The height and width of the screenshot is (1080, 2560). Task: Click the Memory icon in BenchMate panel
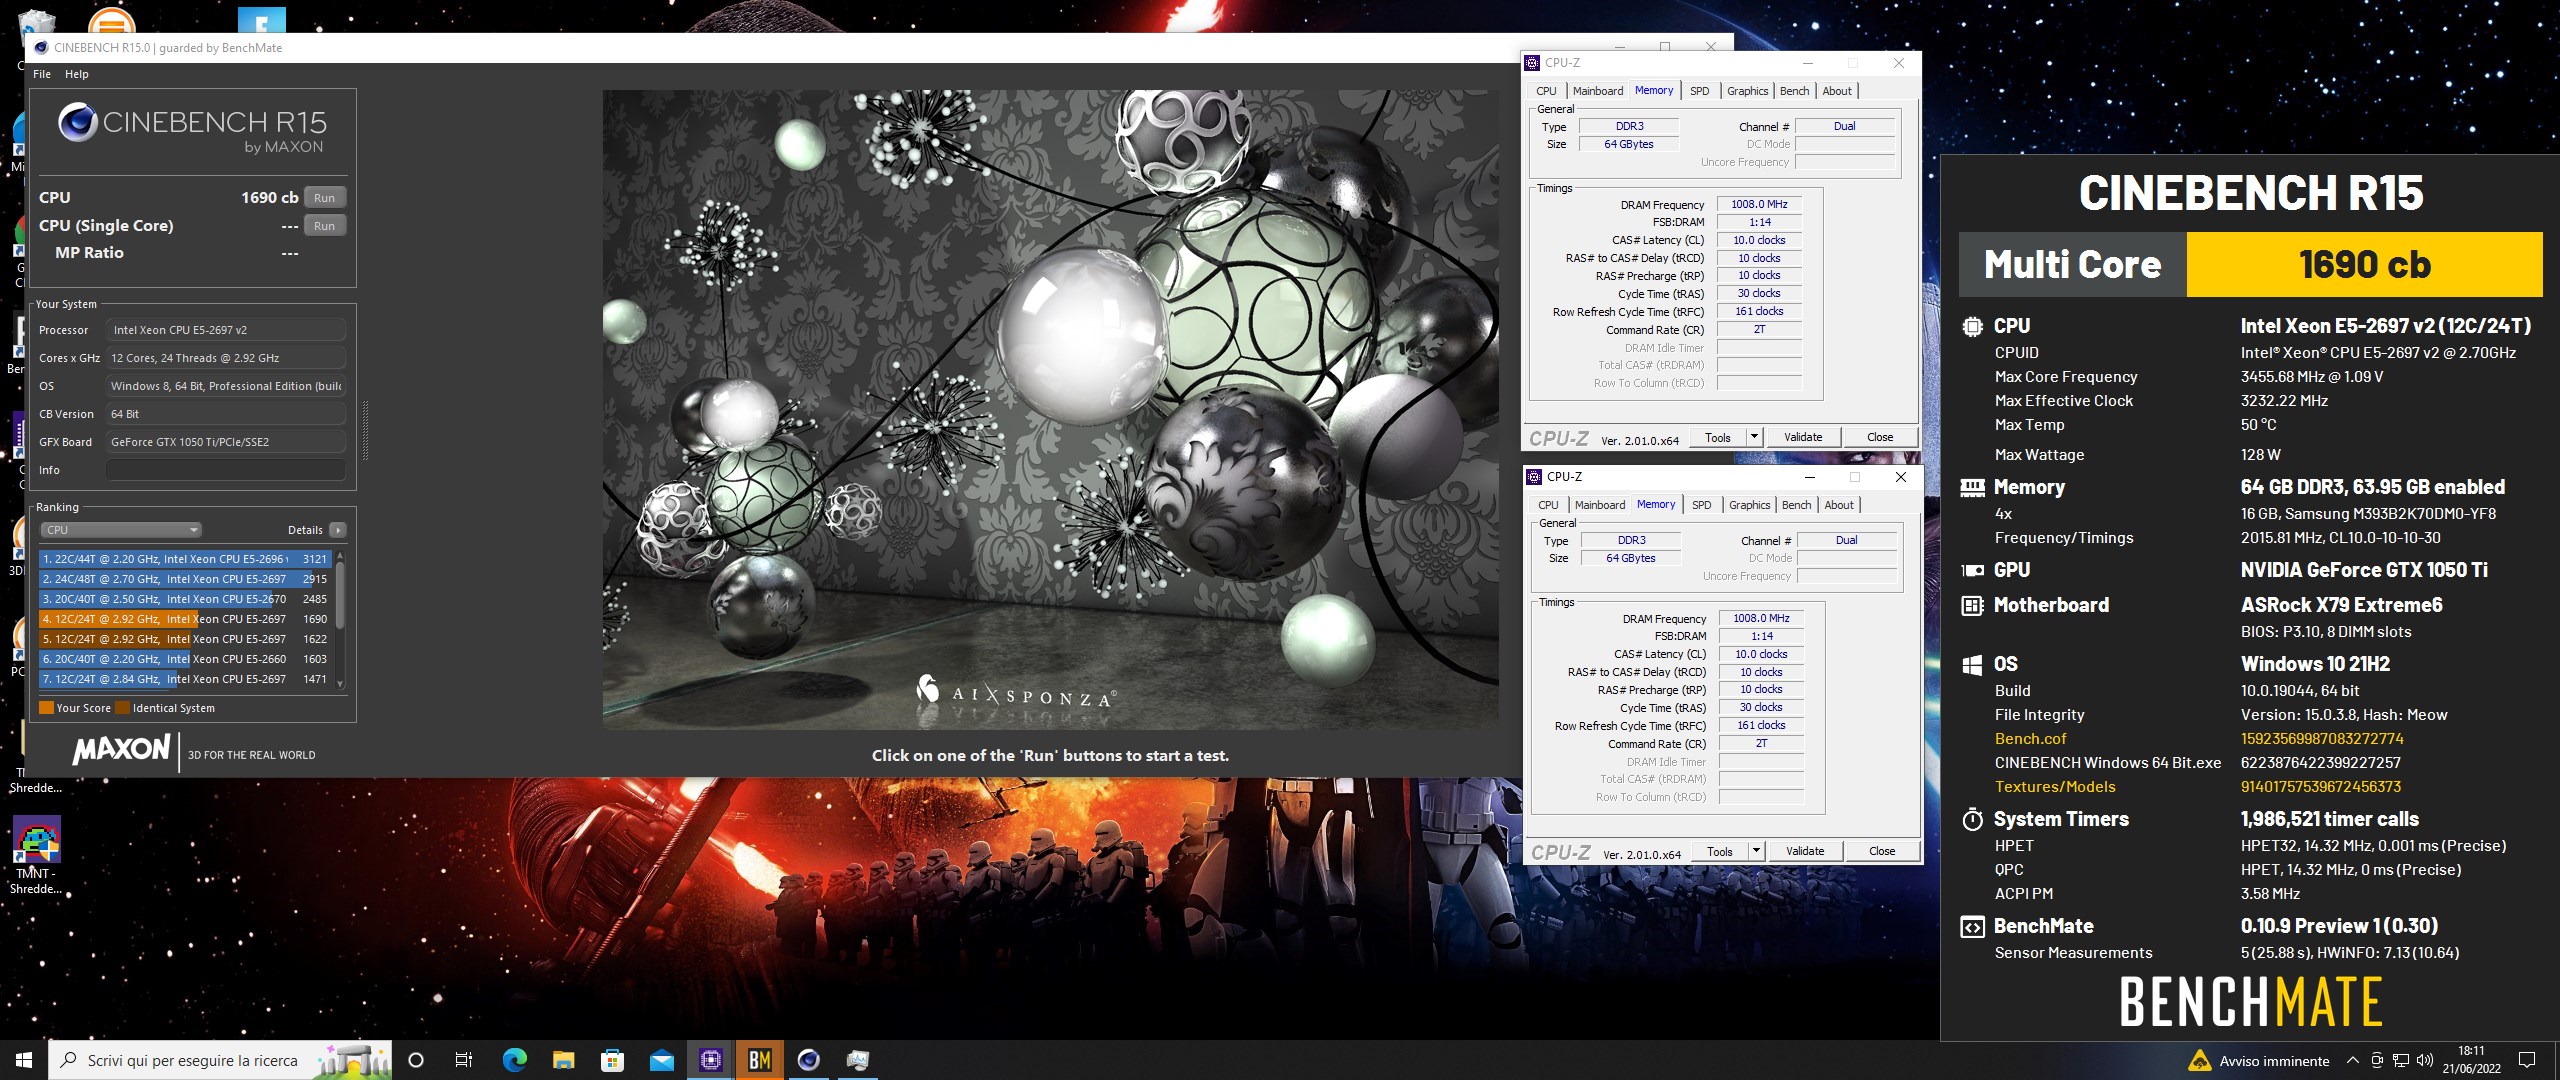[x=1972, y=487]
